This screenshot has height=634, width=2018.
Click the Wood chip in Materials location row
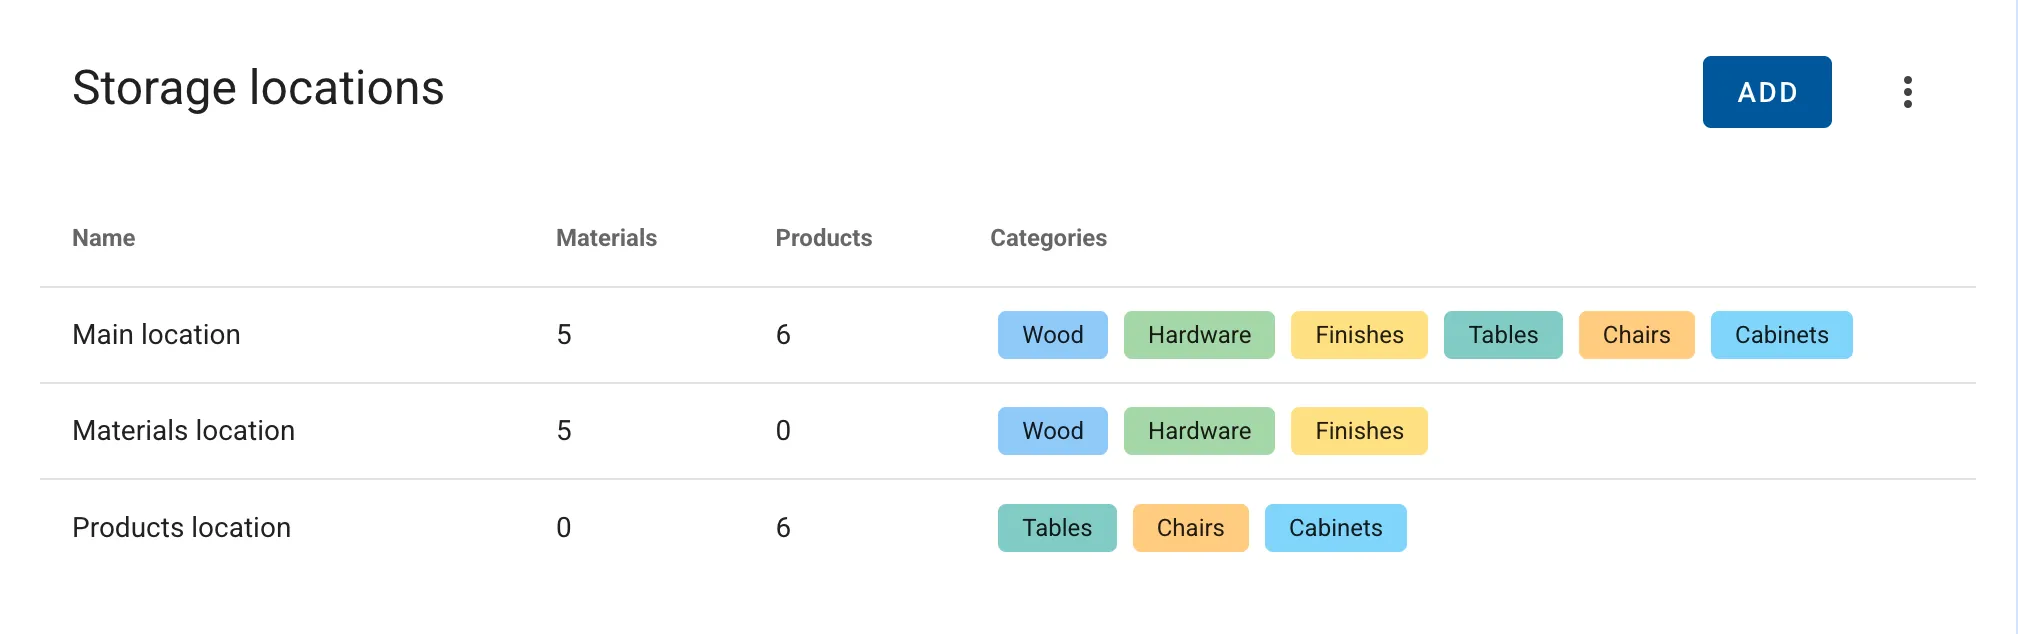pyautogui.click(x=1052, y=431)
